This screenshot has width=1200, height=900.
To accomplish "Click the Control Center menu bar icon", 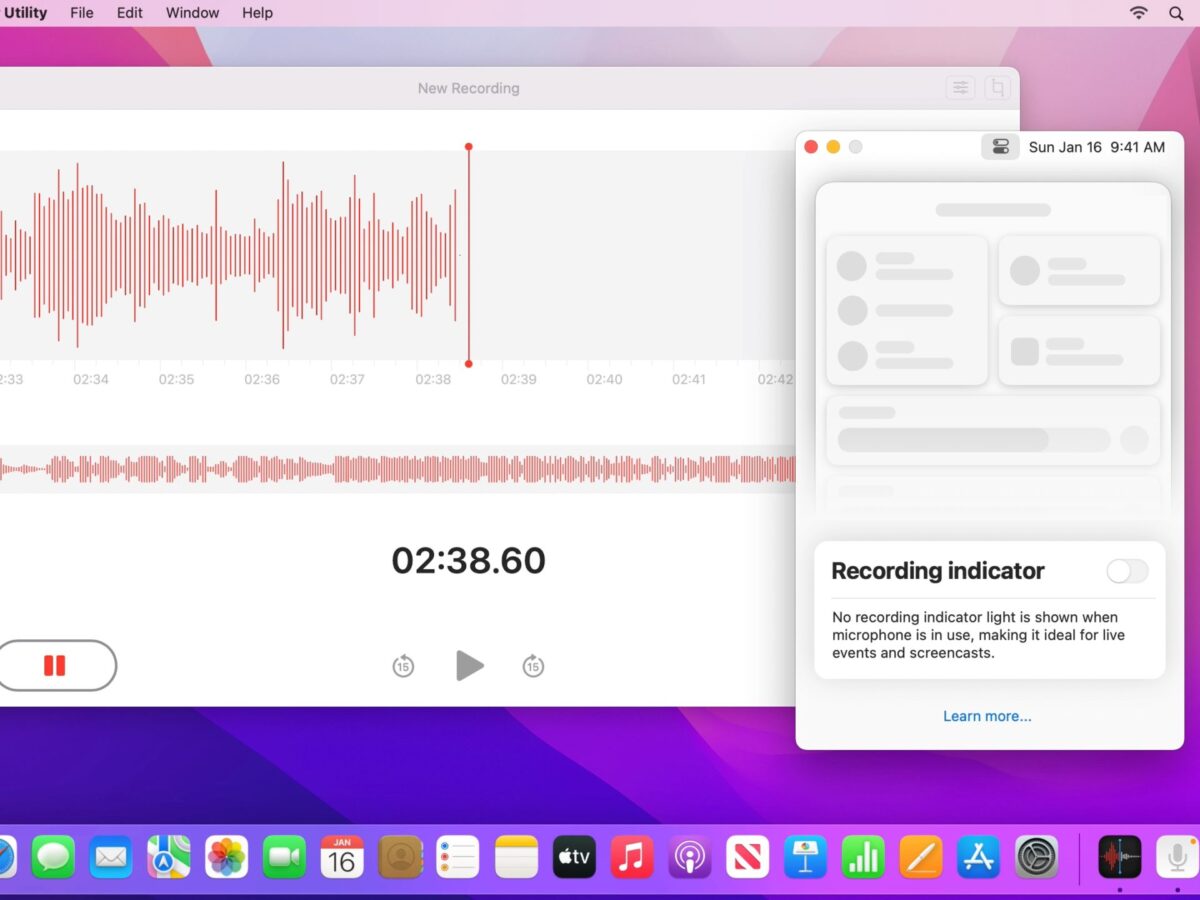I will [1000, 147].
